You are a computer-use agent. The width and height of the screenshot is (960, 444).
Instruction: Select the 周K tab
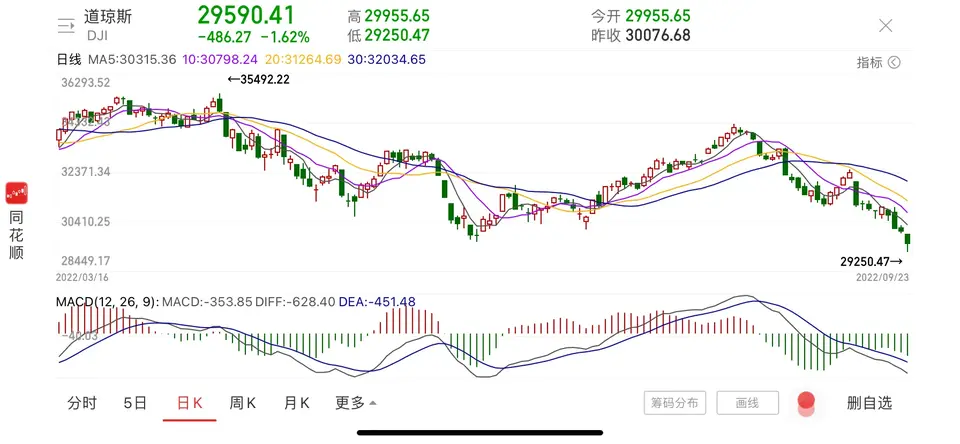(242, 403)
